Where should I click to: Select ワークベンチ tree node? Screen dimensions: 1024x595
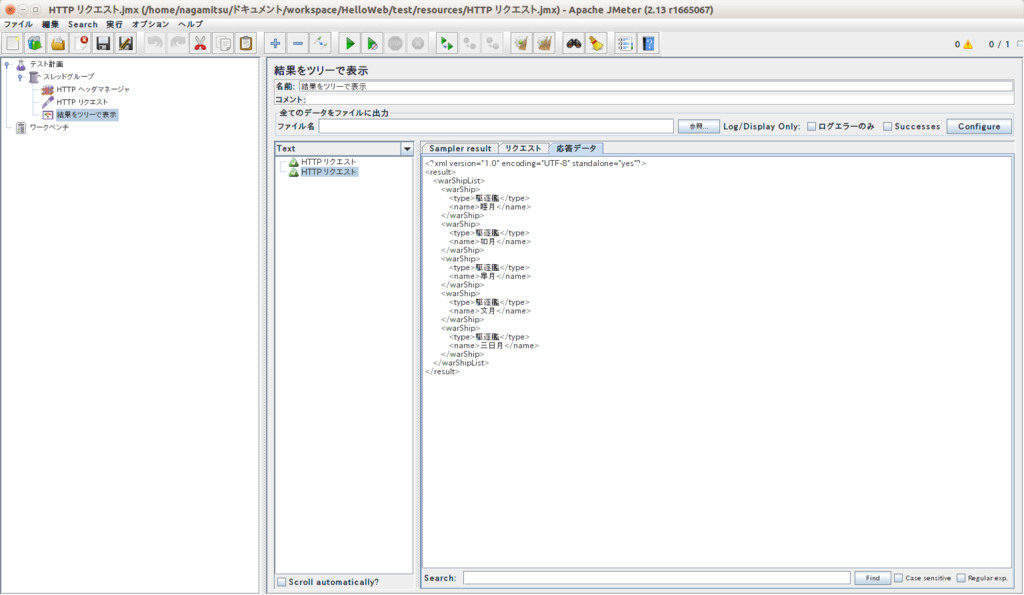[49, 127]
